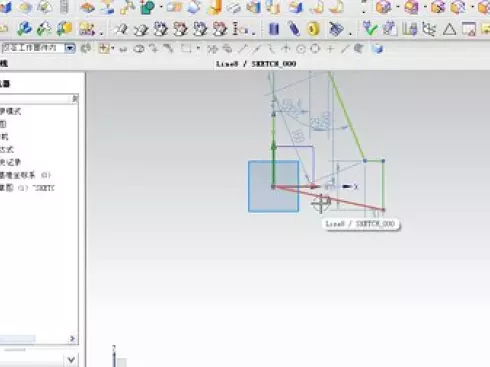This screenshot has width=490, height=367.
Task: Click the navigator horizontal scrollbar thumb
Action: (17, 339)
